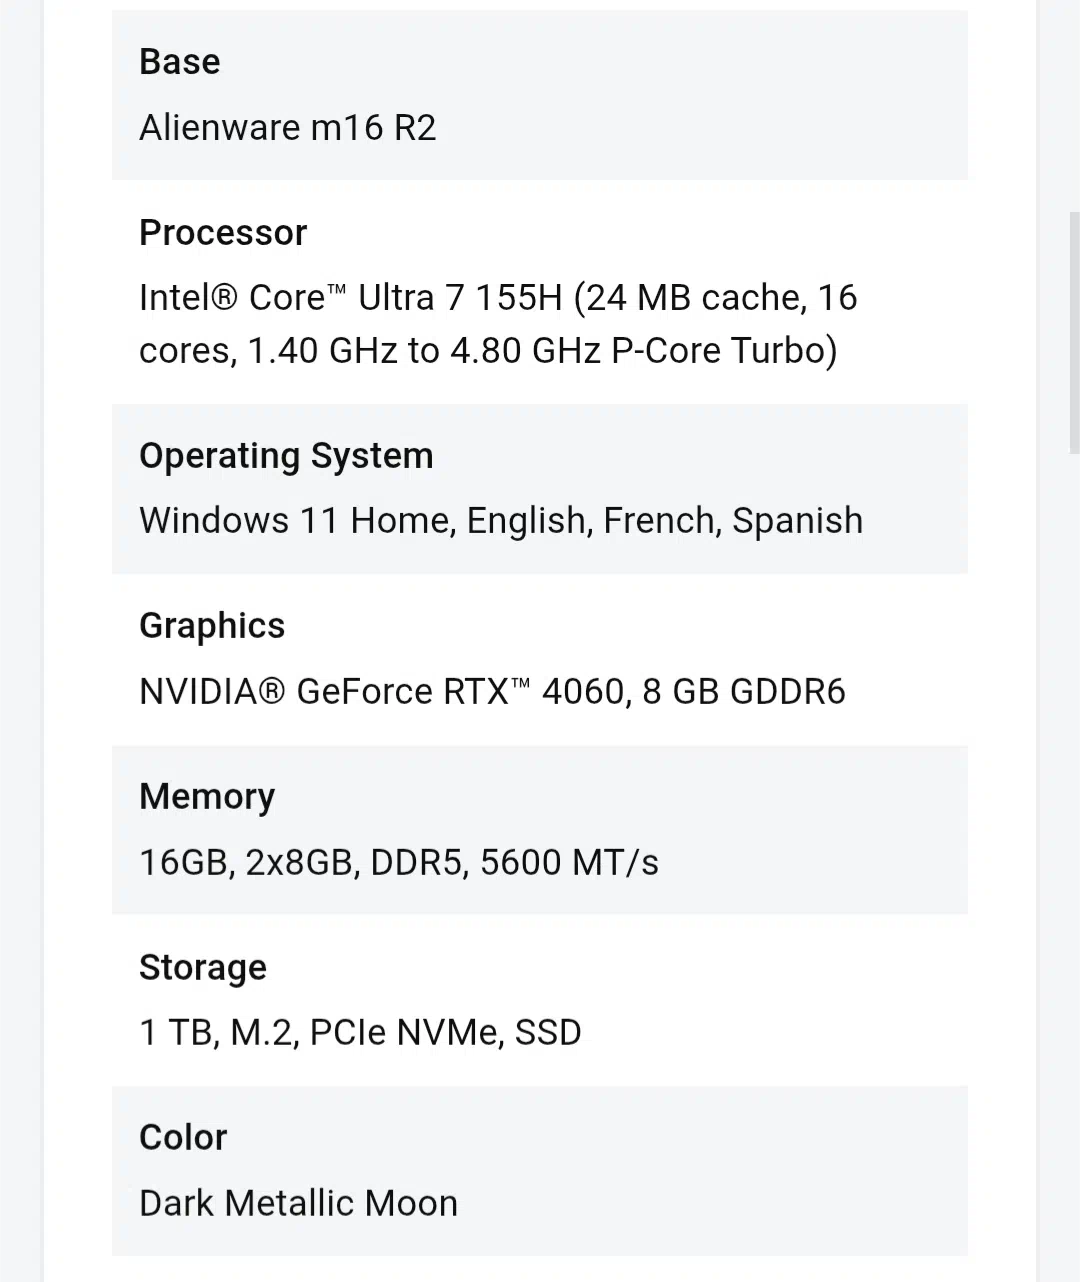Viewport: 1080px width, 1282px height.
Task: Click the Base heading label
Action: pyautogui.click(x=179, y=62)
